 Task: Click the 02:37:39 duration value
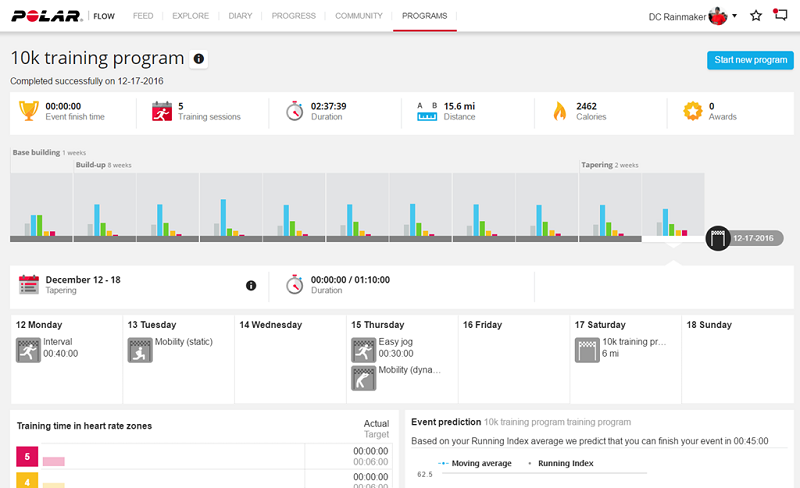point(329,106)
